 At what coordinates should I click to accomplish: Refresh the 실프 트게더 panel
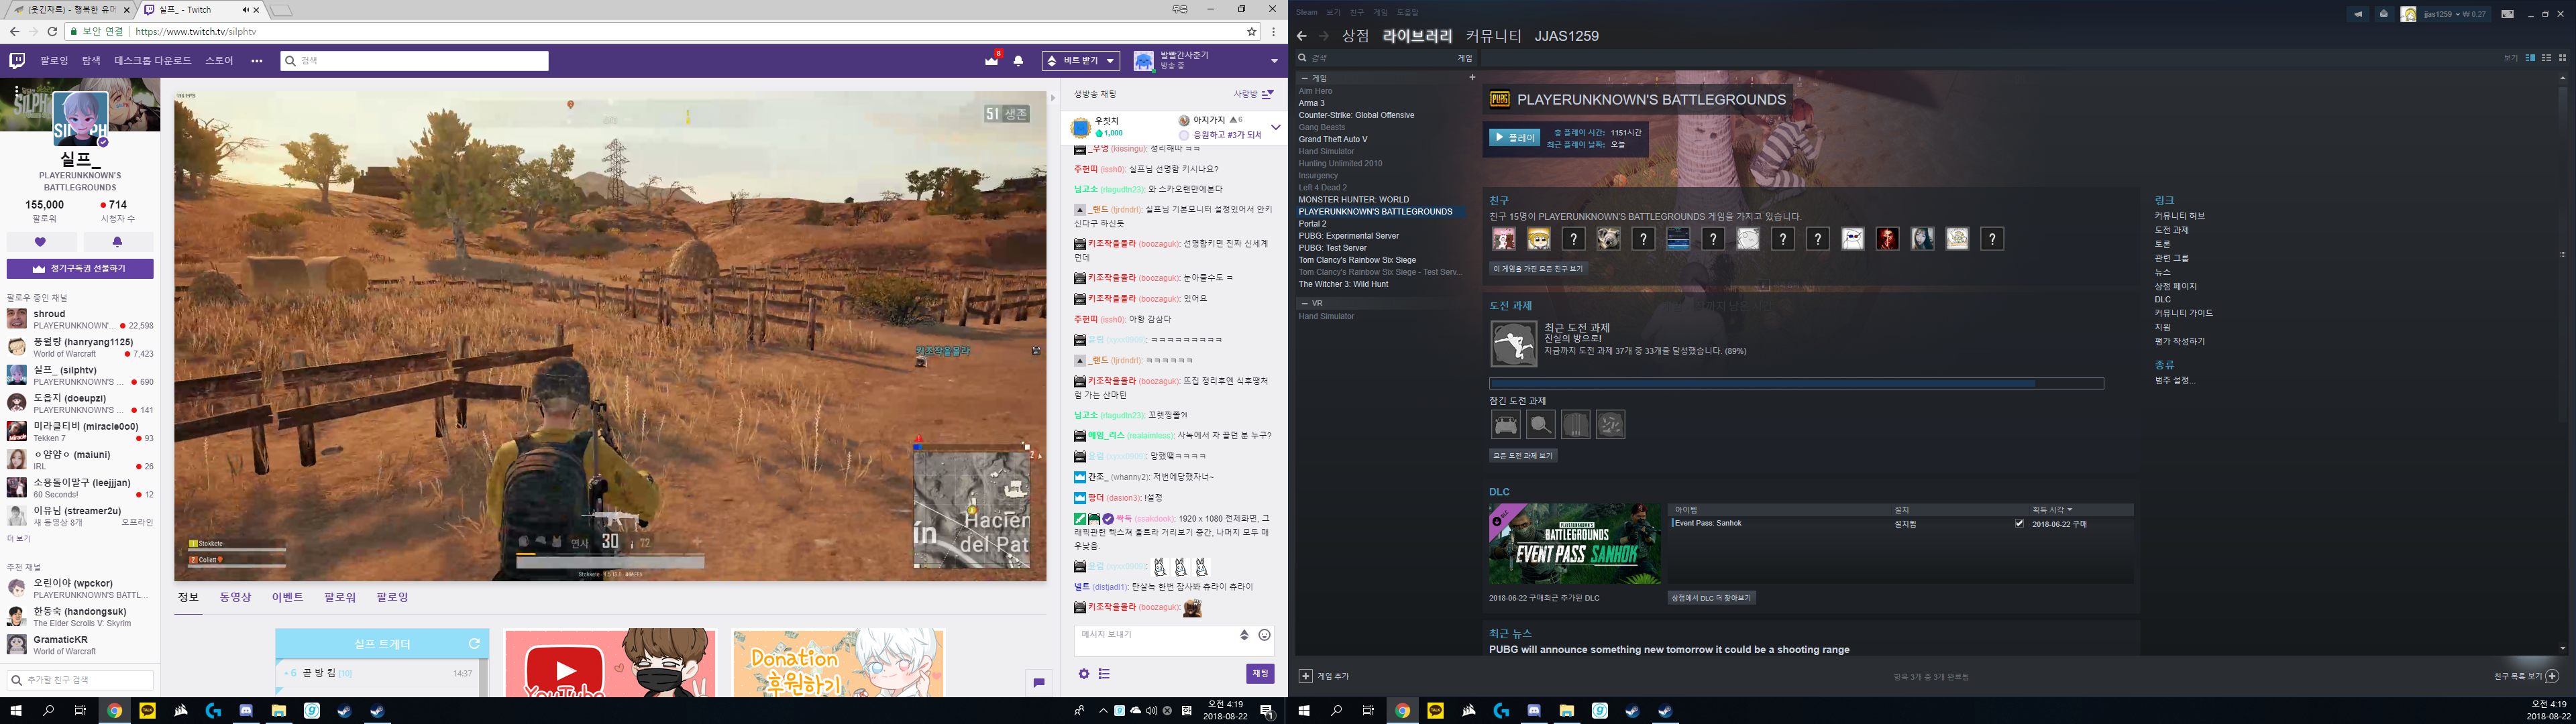[x=474, y=644]
